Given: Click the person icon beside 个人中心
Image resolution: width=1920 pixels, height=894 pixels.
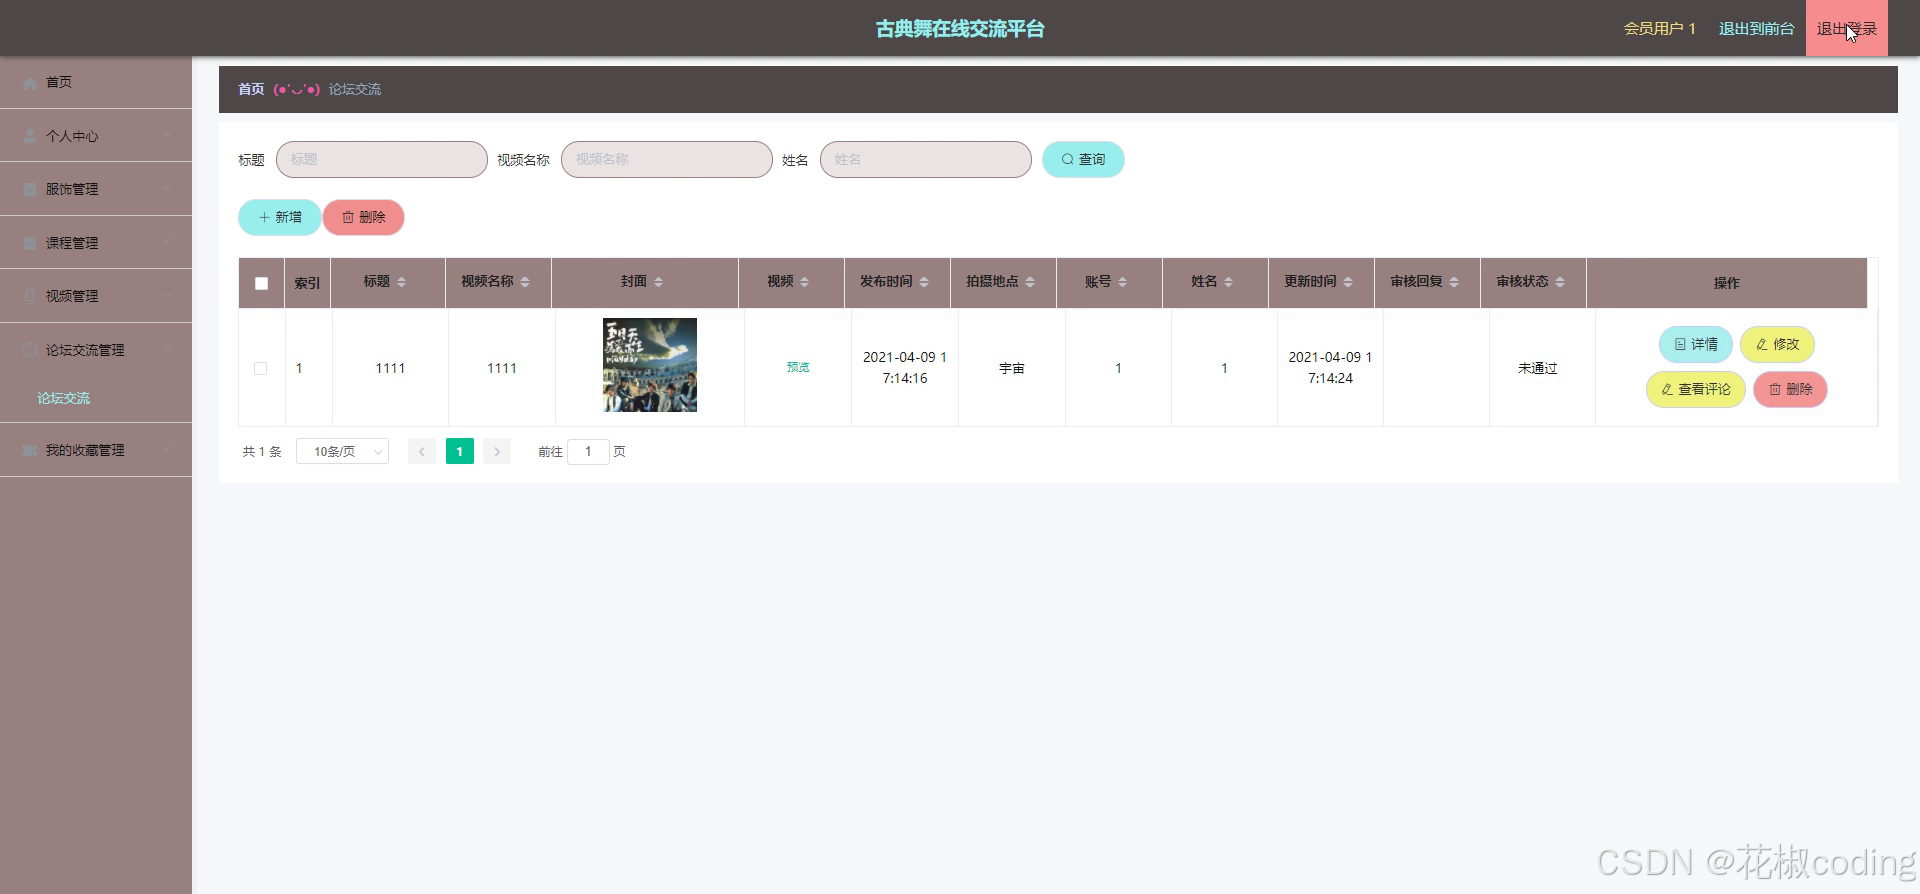Looking at the screenshot, I should [30, 136].
